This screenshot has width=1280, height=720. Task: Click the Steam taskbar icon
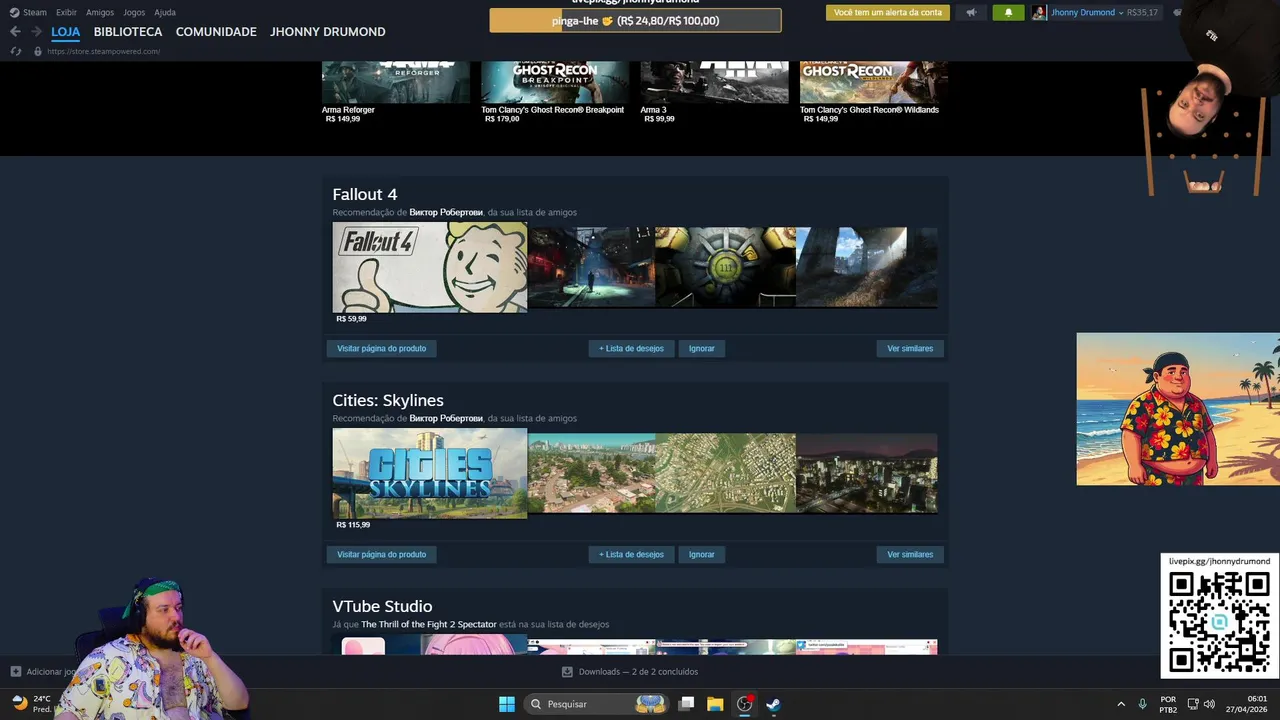[x=773, y=704]
